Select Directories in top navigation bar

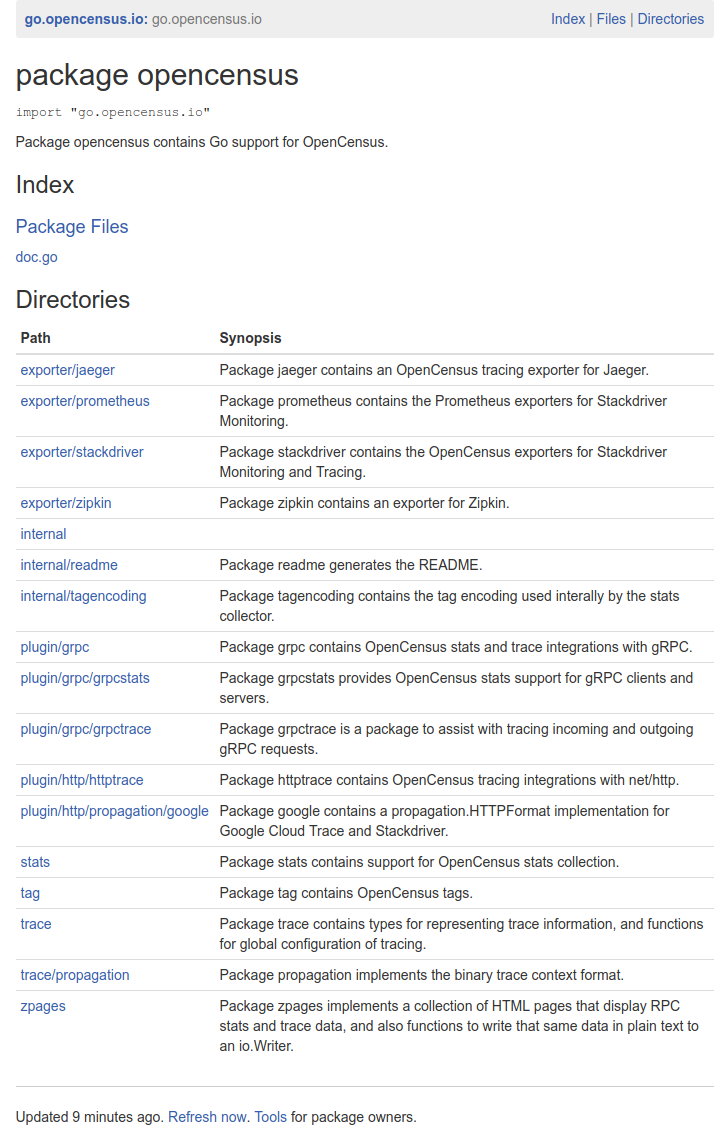coord(670,19)
